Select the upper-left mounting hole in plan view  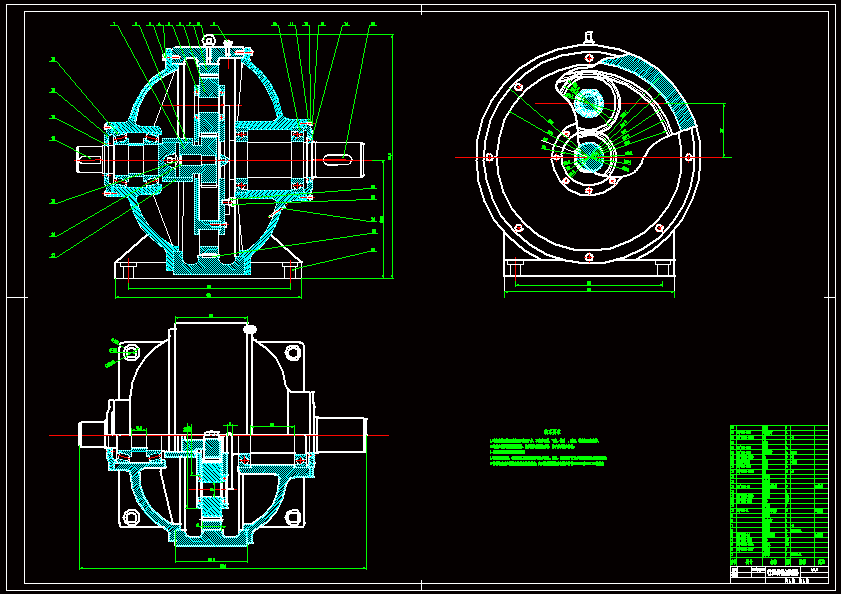(x=131, y=353)
